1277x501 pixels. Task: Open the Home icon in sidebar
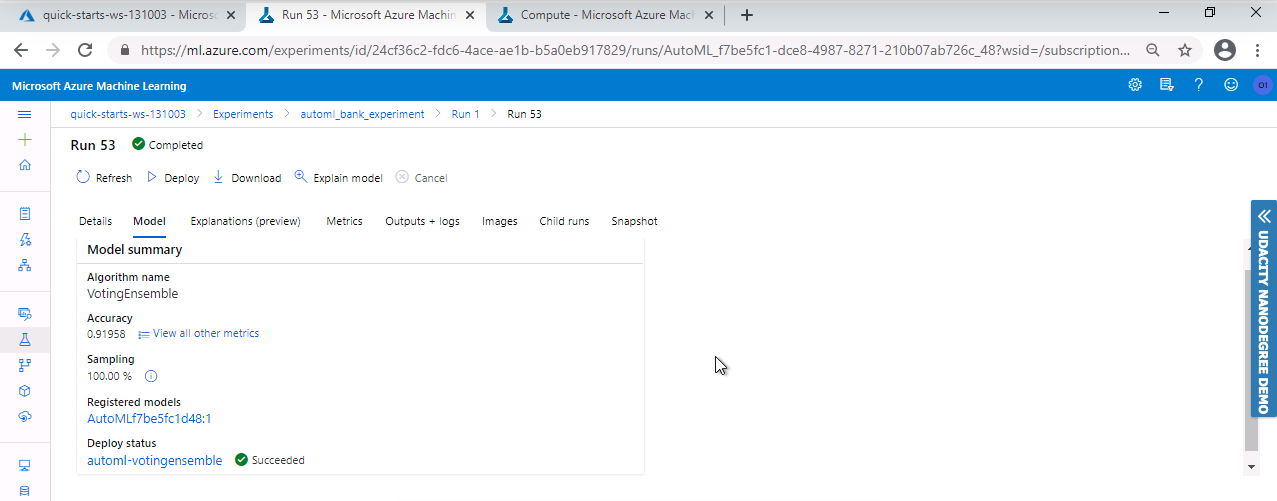25,165
